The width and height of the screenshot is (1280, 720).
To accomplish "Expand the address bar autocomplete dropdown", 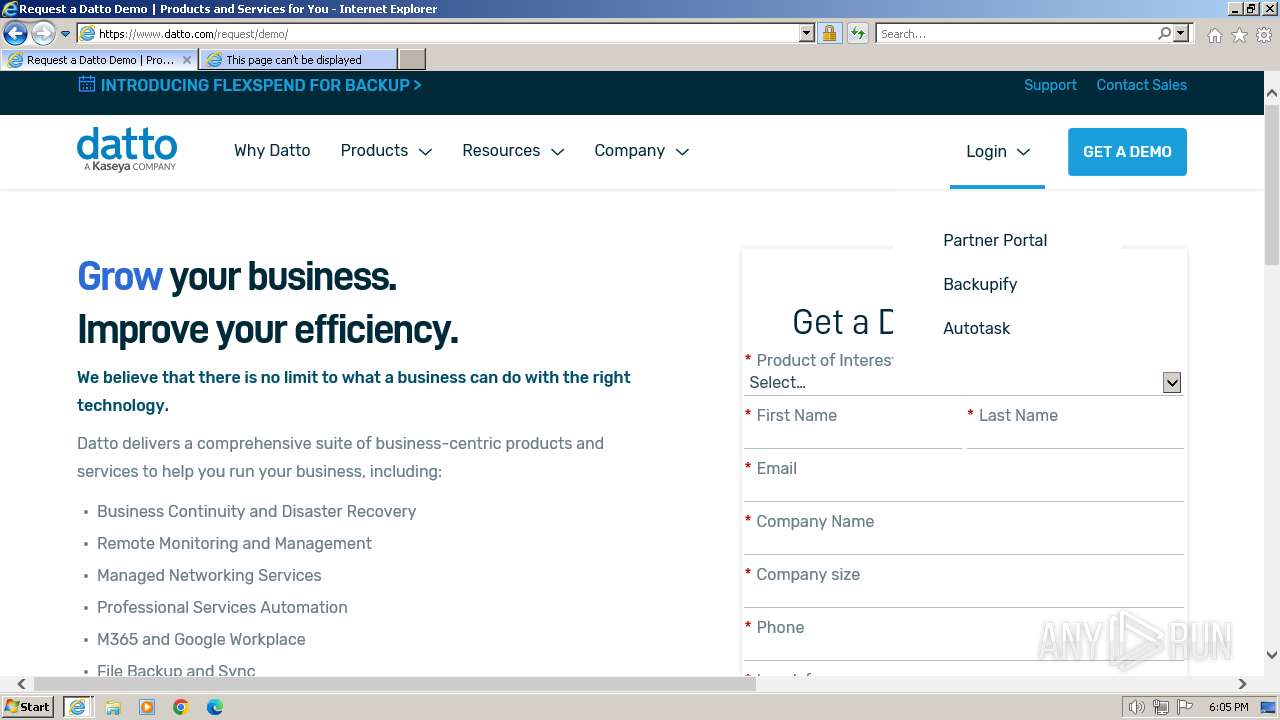I will click(807, 34).
